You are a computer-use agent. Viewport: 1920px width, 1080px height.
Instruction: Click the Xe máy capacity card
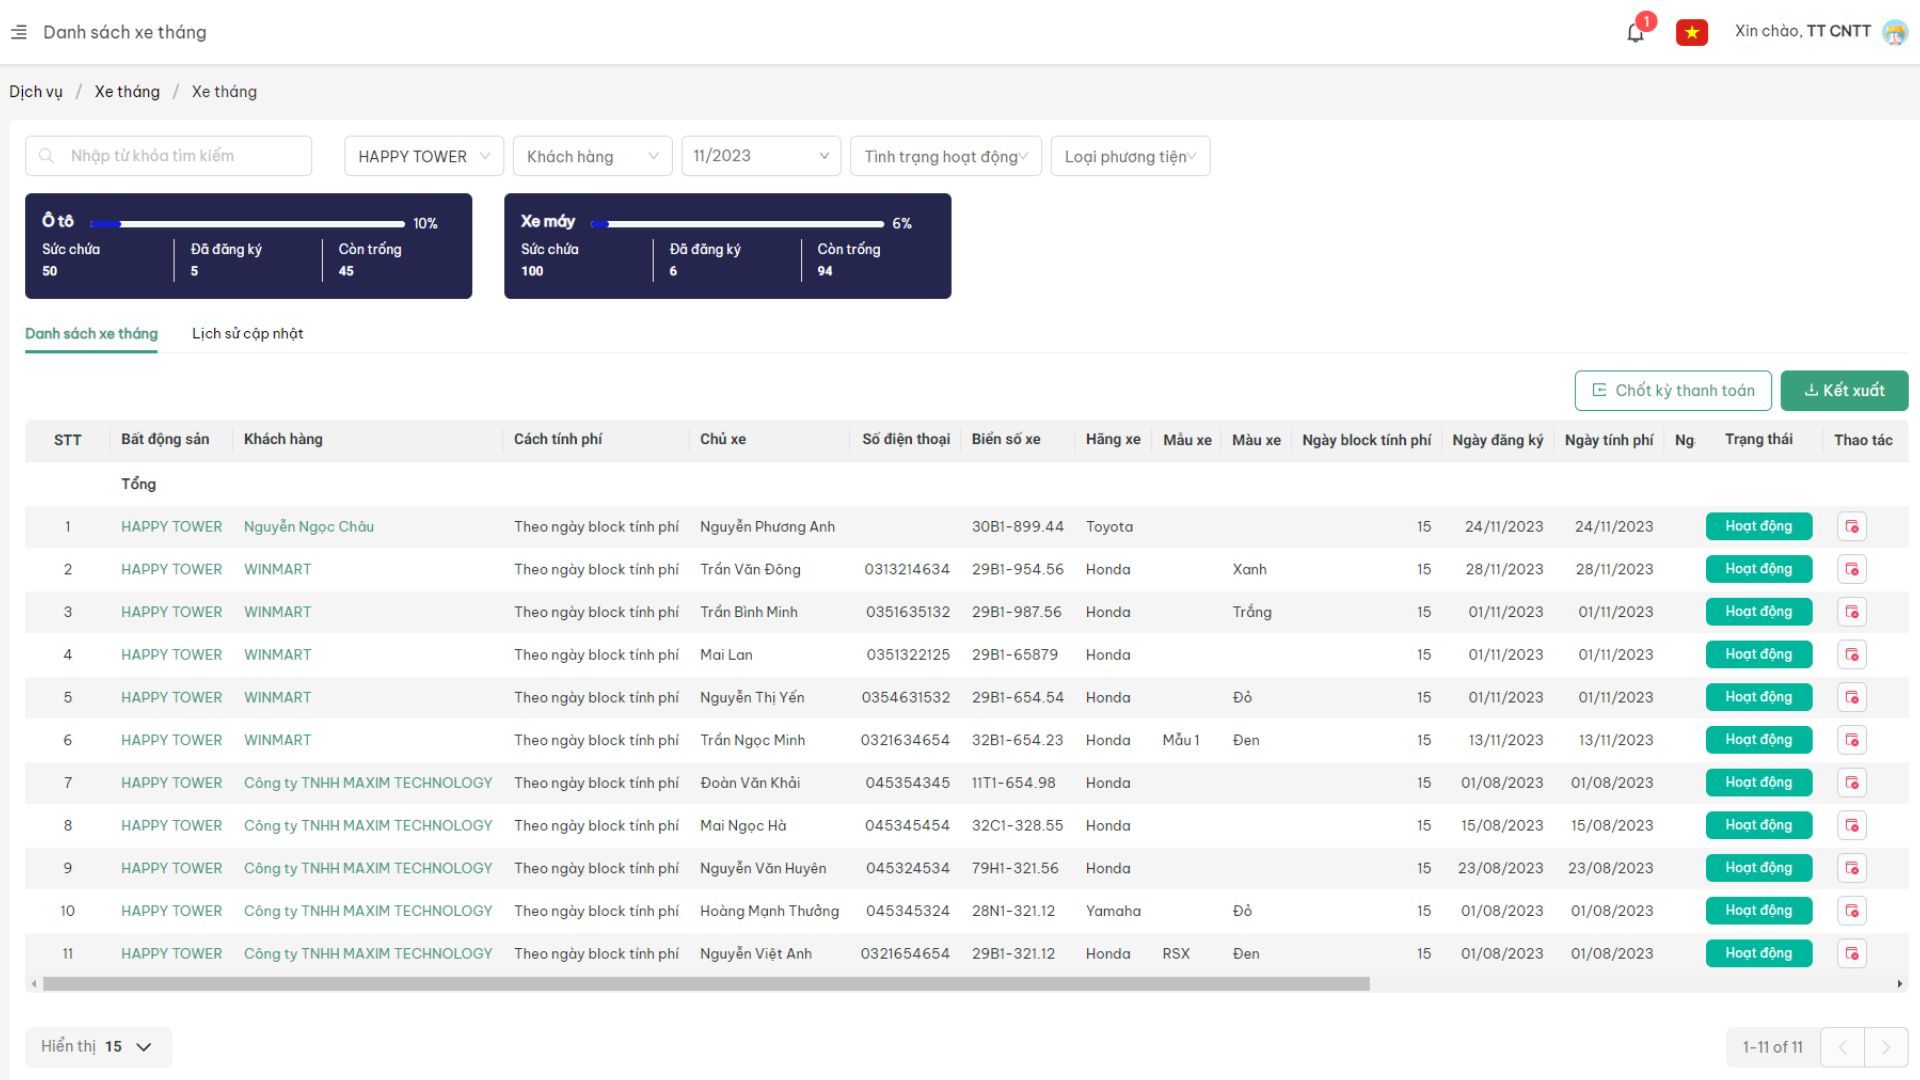[727, 246]
